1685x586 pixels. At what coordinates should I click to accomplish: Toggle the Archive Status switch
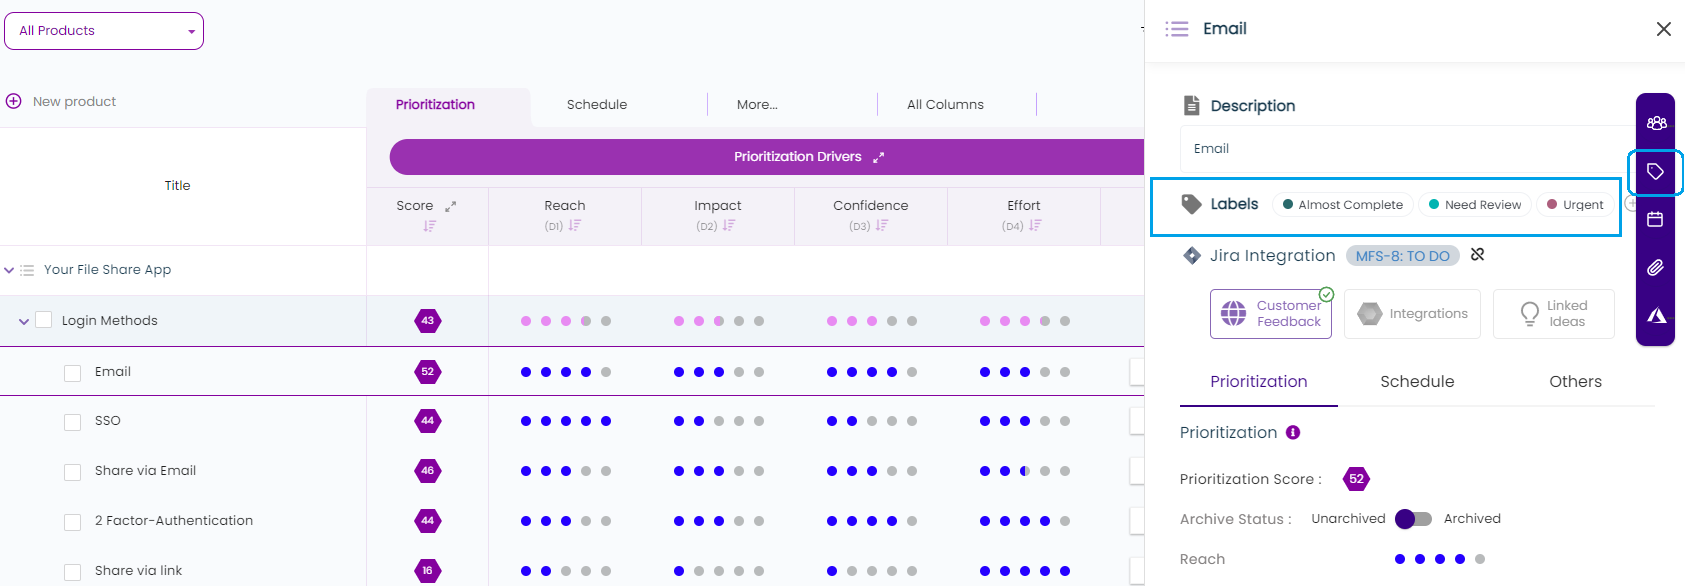pos(1413,519)
